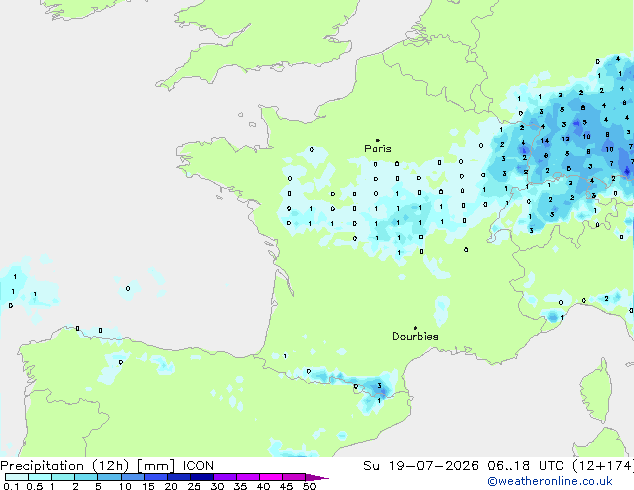This screenshot has height=490, width=634.
Task: Click the 0.1–0.5 mm legend color swatch
Action: coord(17,477)
